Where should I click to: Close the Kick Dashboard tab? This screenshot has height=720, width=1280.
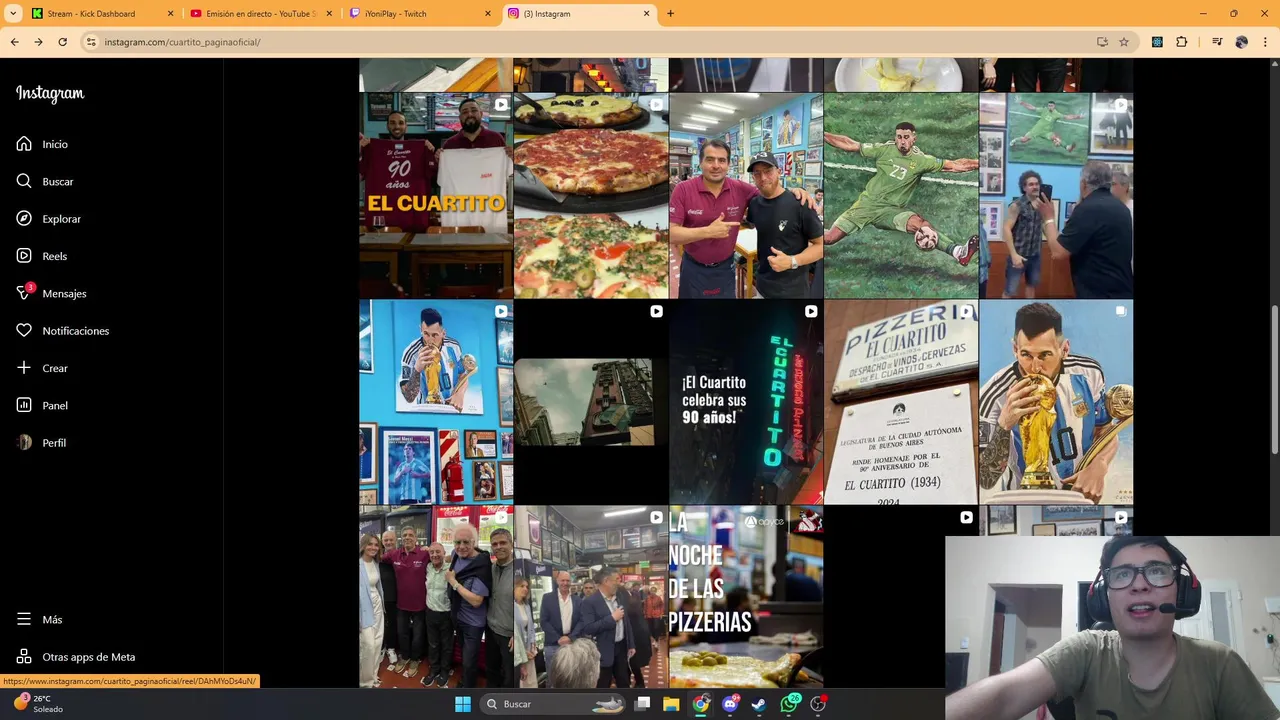point(170,14)
